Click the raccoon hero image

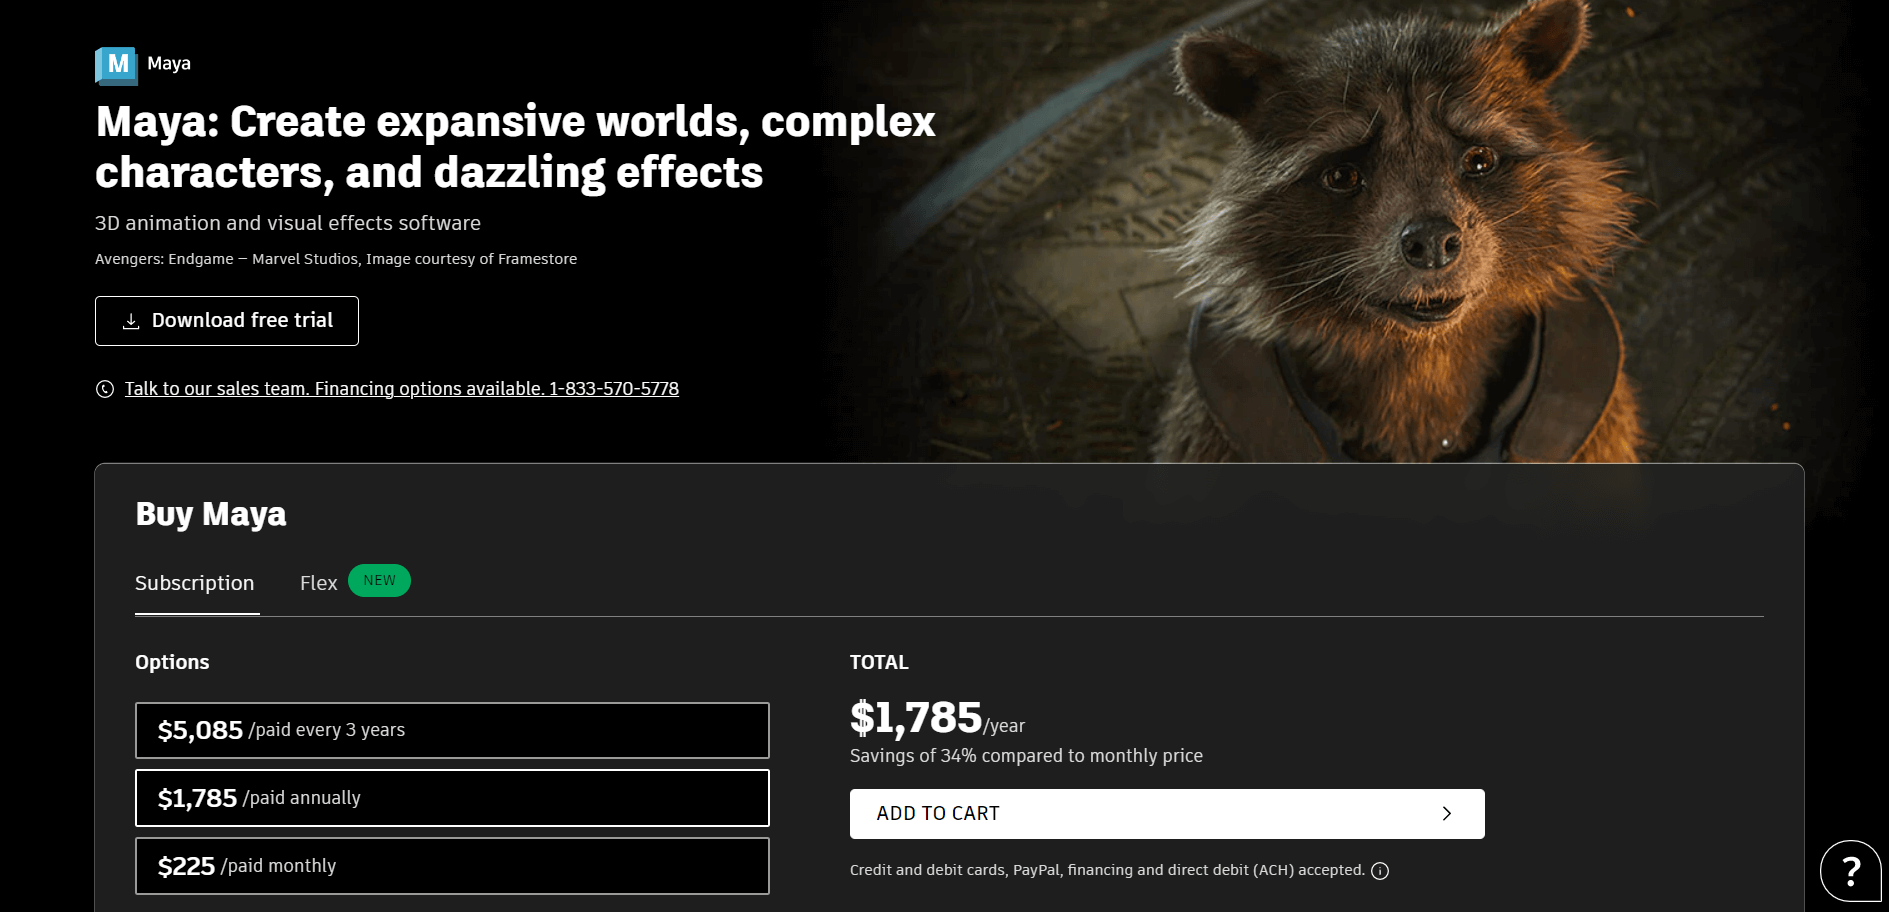click(1400, 230)
